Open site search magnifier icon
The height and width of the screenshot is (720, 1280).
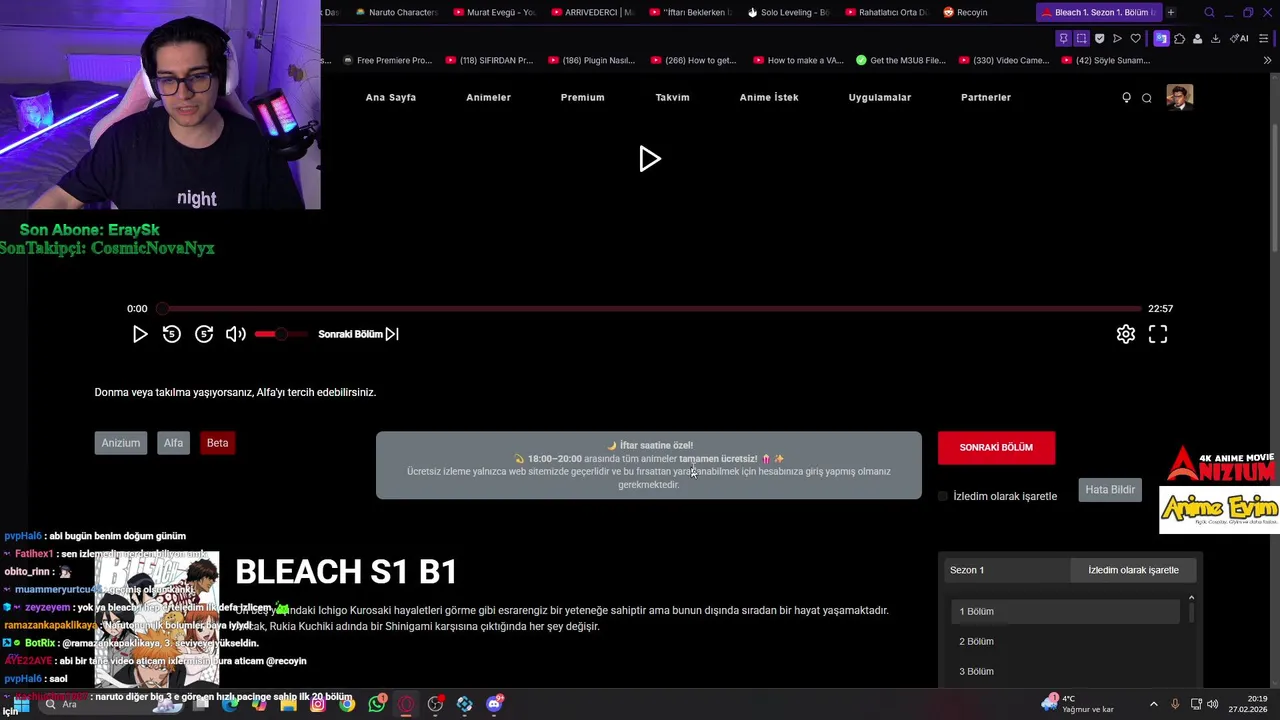coord(1147,98)
